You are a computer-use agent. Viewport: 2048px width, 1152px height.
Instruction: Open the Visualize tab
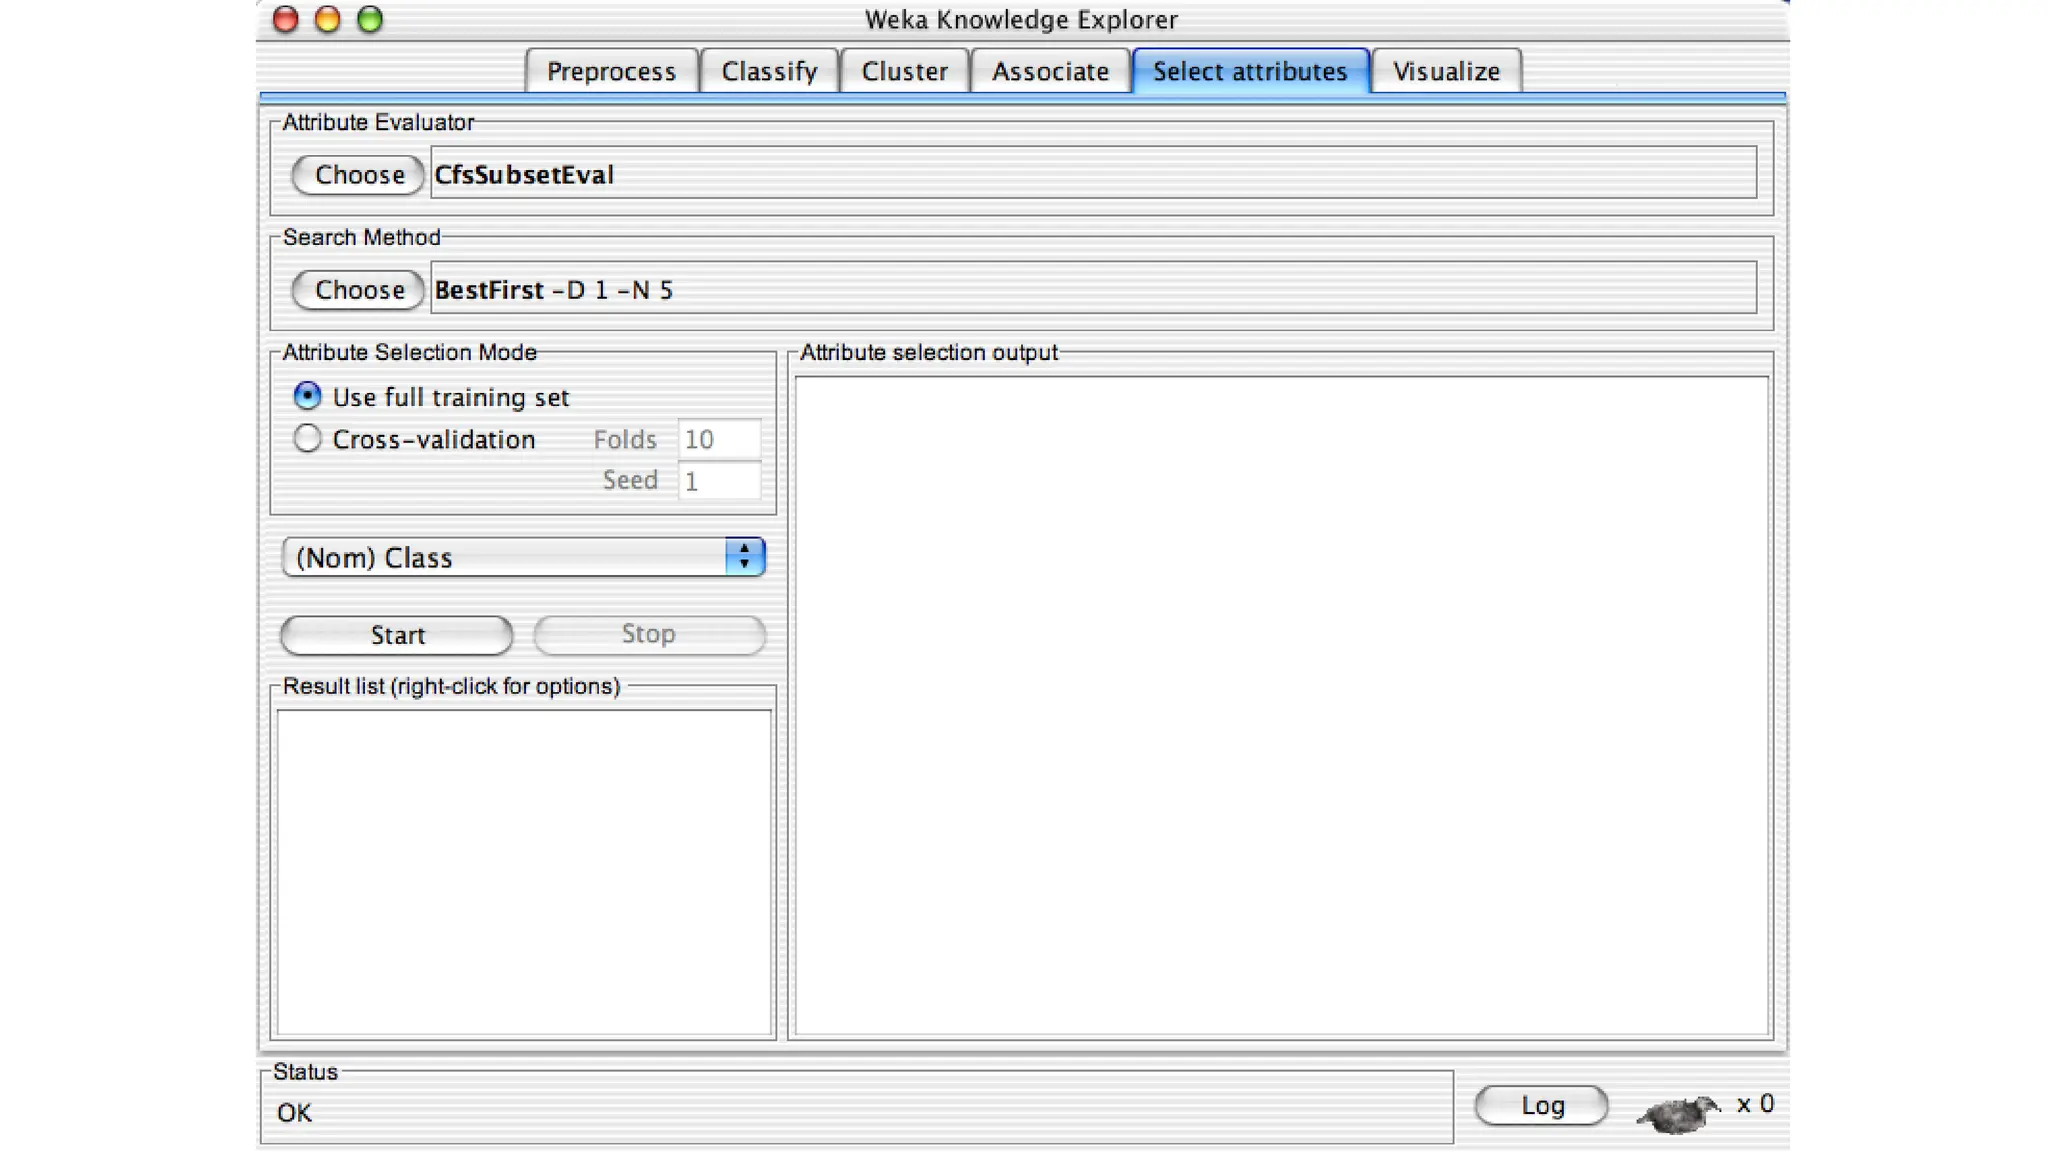pyautogui.click(x=1446, y=72)
